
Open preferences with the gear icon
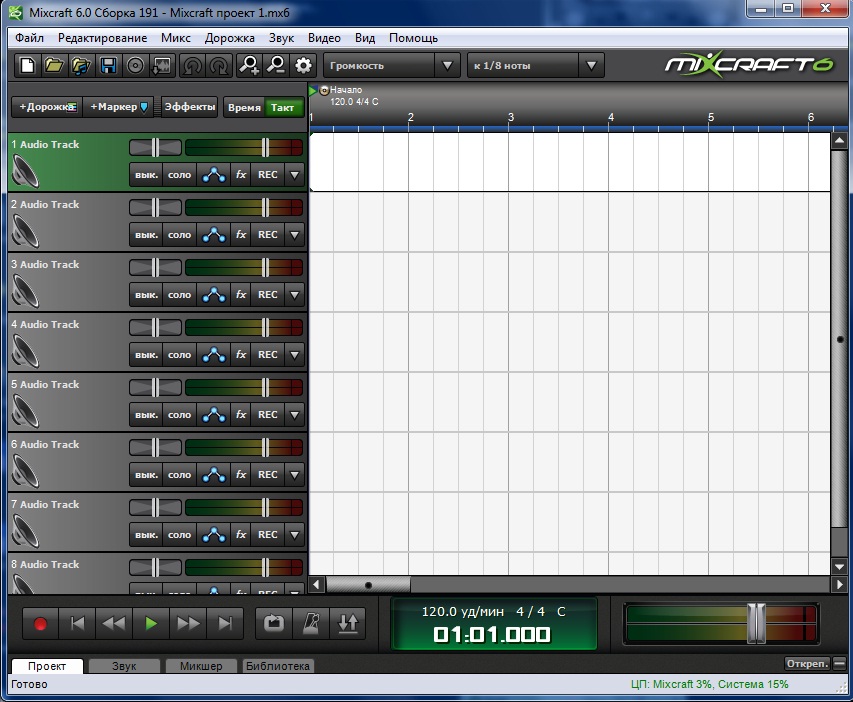point(304,66)
